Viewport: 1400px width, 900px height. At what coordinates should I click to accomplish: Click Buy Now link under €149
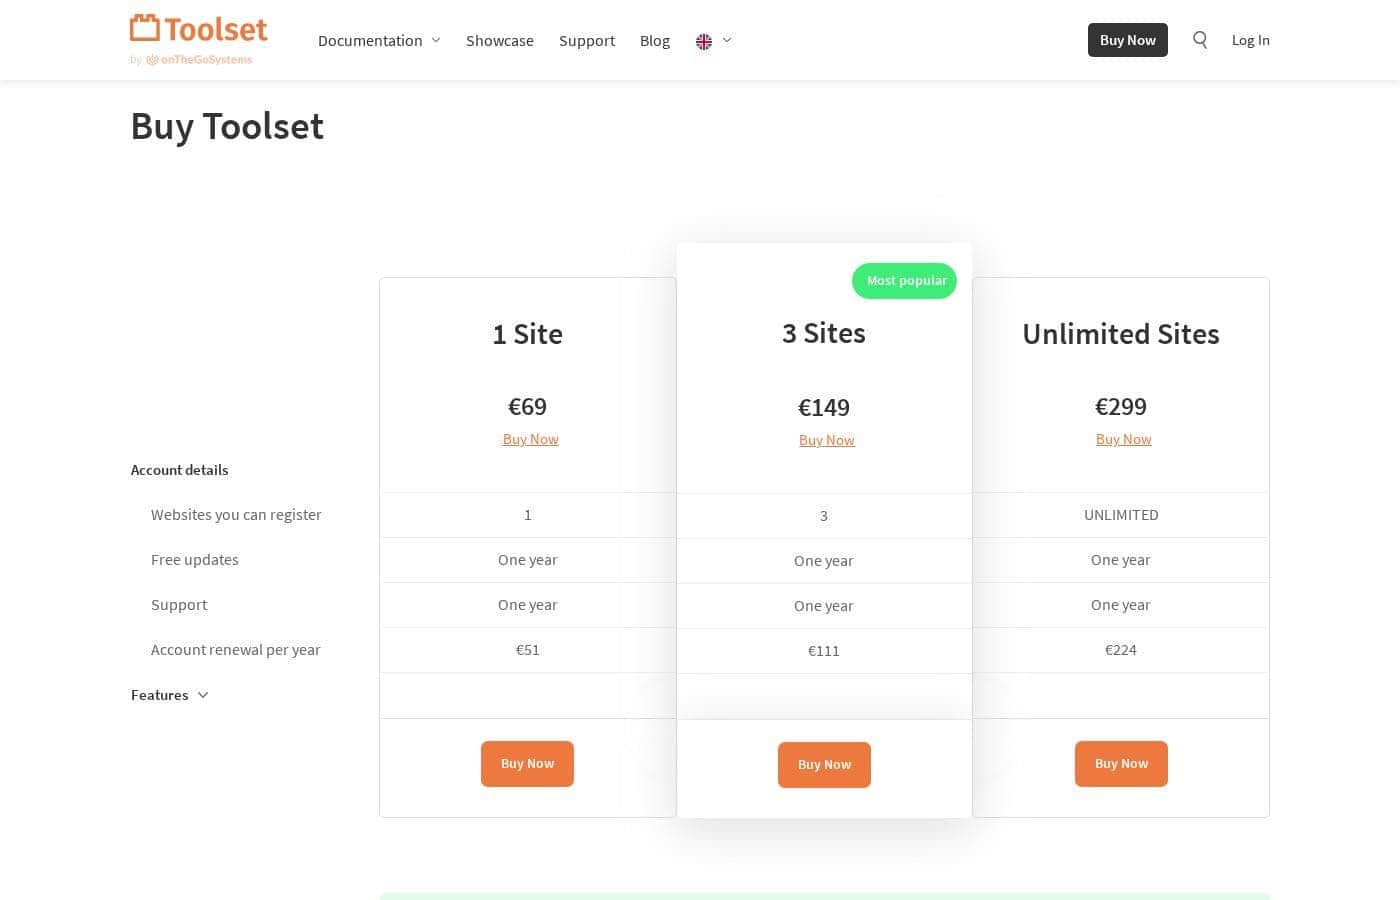pyautogui.click(x=827, y=440)
